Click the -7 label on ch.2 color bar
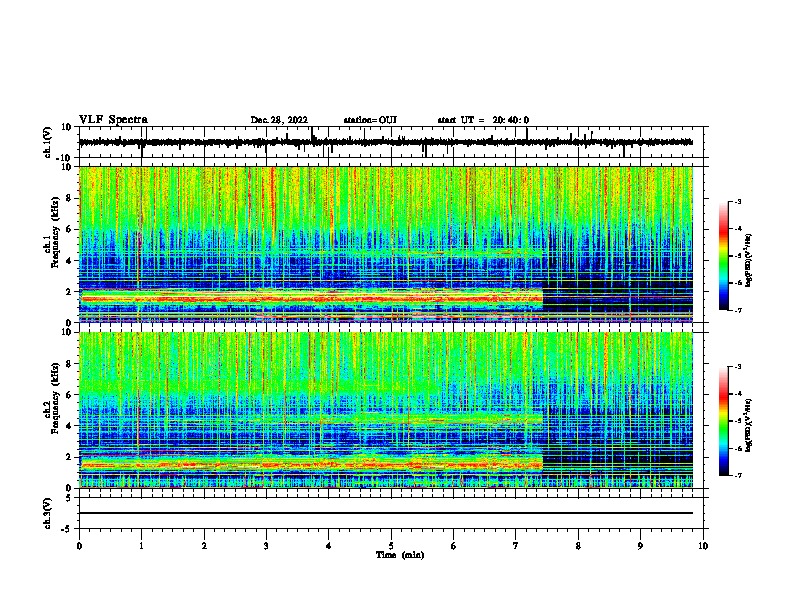The height and width of the screenshot is (612, 792). tap(737, 475)
